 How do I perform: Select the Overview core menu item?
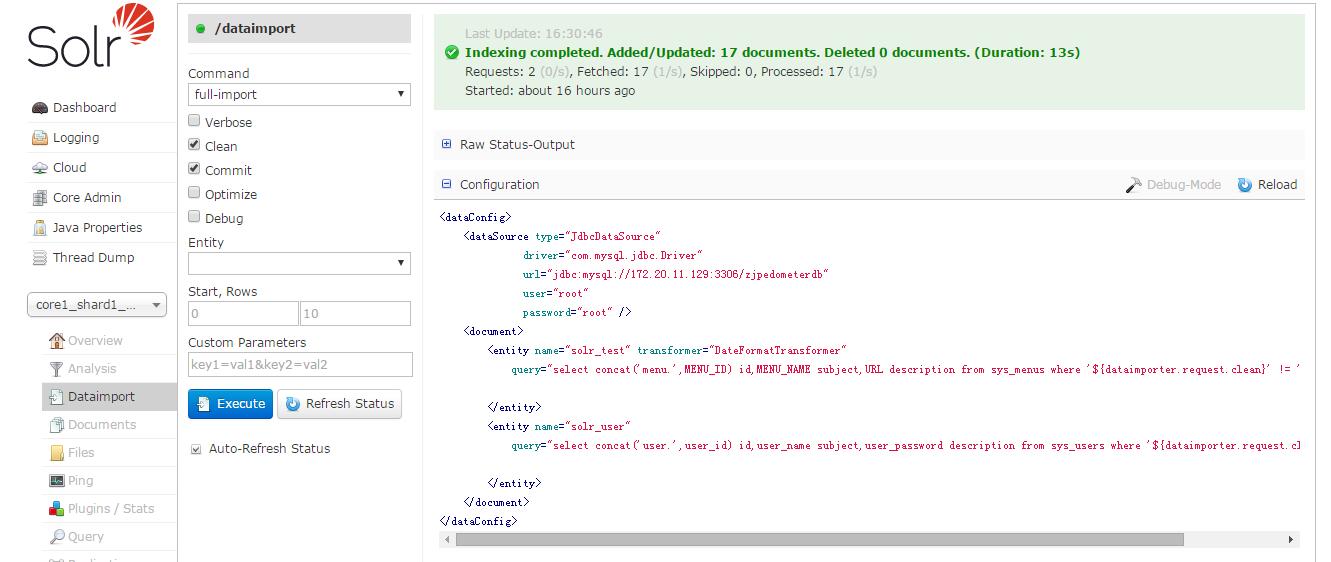pyautogui.click(x=95, y=341)
